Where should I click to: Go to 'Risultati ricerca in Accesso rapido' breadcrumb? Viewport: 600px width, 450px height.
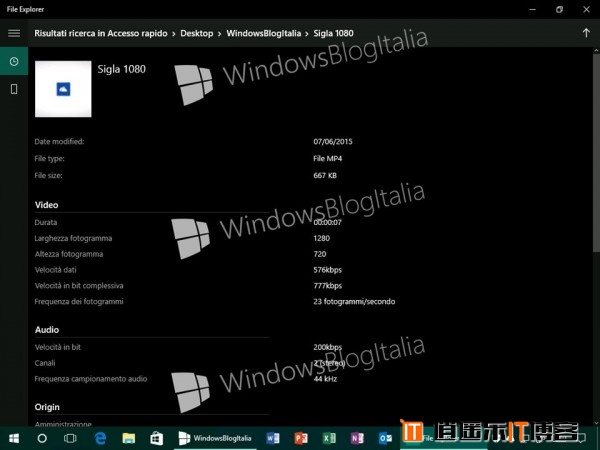pos(101,33)
